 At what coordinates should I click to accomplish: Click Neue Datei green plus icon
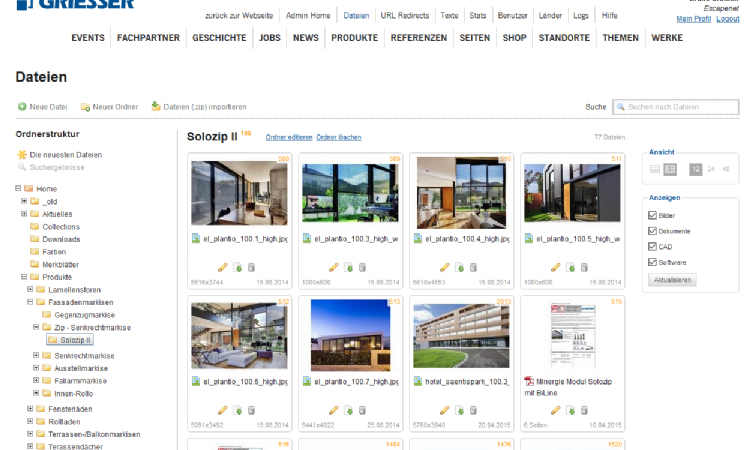(x=22, y=107)
